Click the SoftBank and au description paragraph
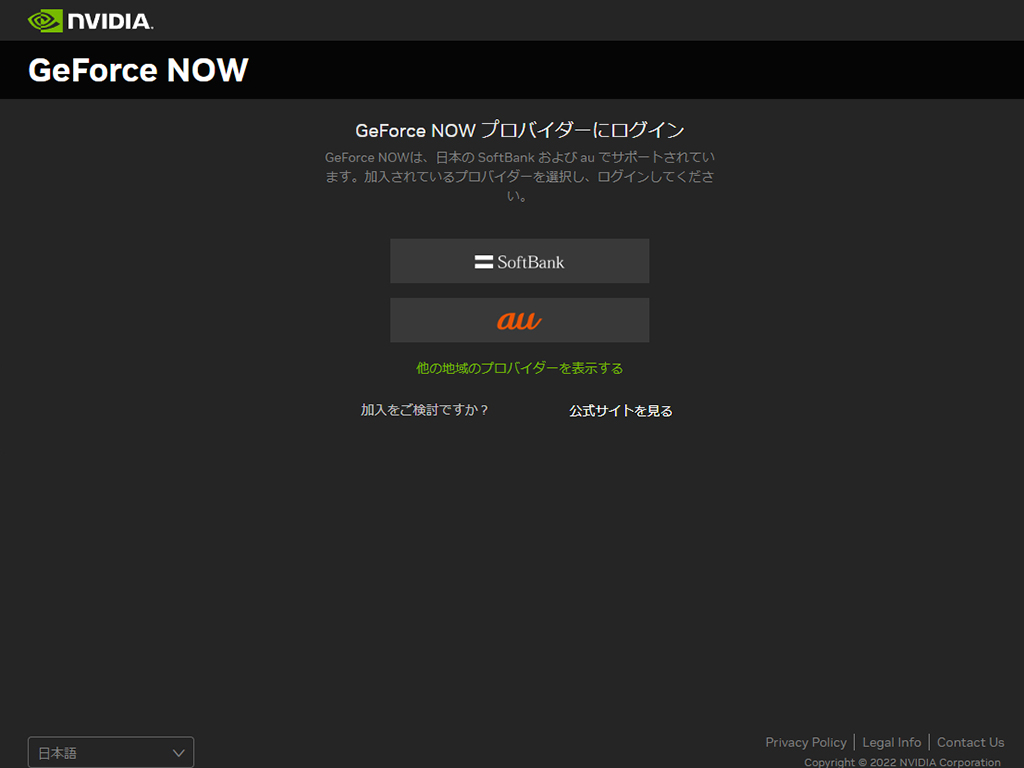This screenshot has width=1024, height=768. coord(520,176)
